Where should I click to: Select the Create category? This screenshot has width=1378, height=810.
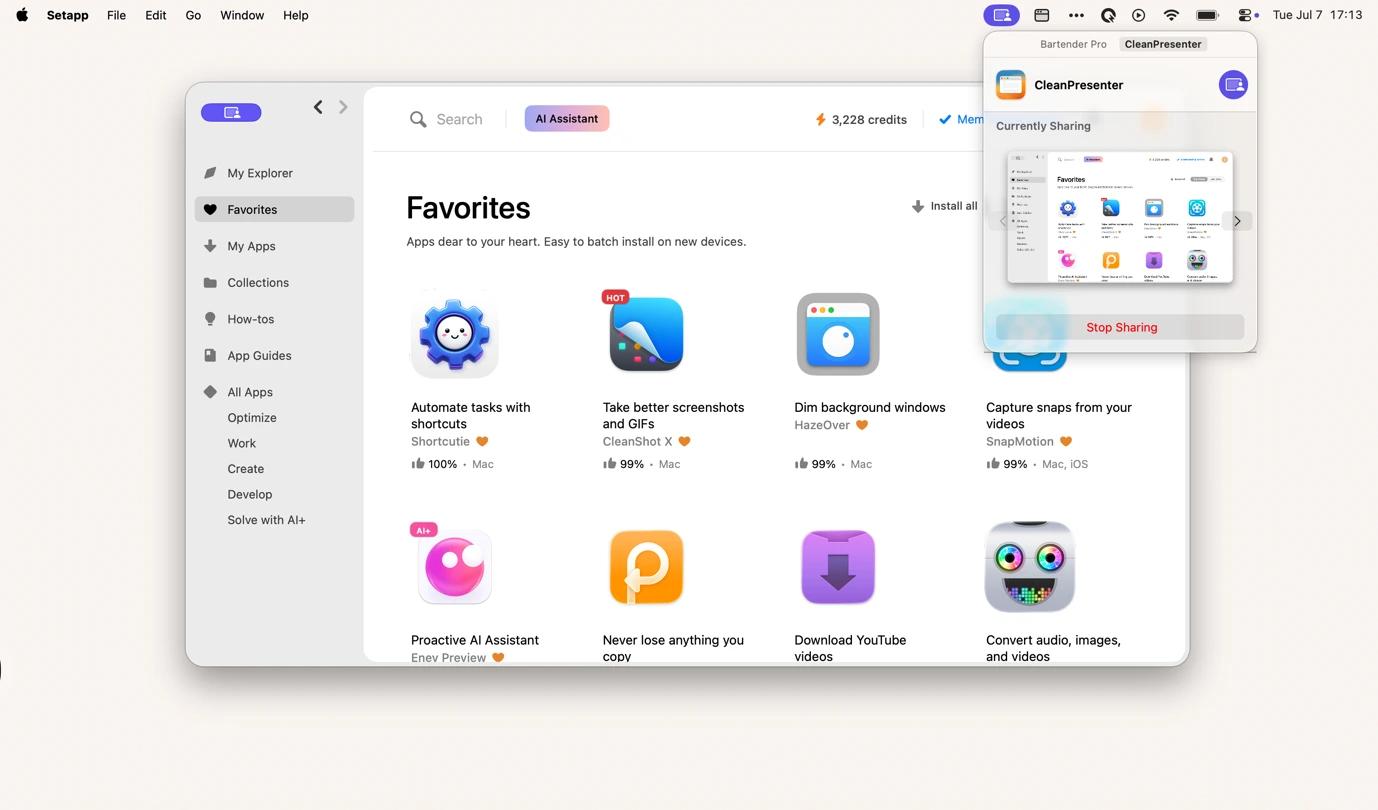[246, 469]
